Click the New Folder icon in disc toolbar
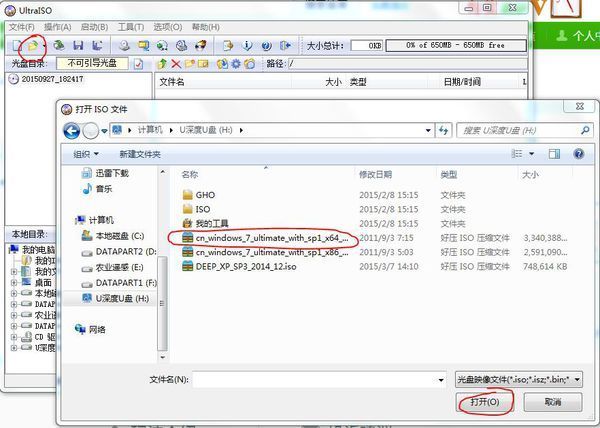 pyautogui.click(x=190, y=63)
